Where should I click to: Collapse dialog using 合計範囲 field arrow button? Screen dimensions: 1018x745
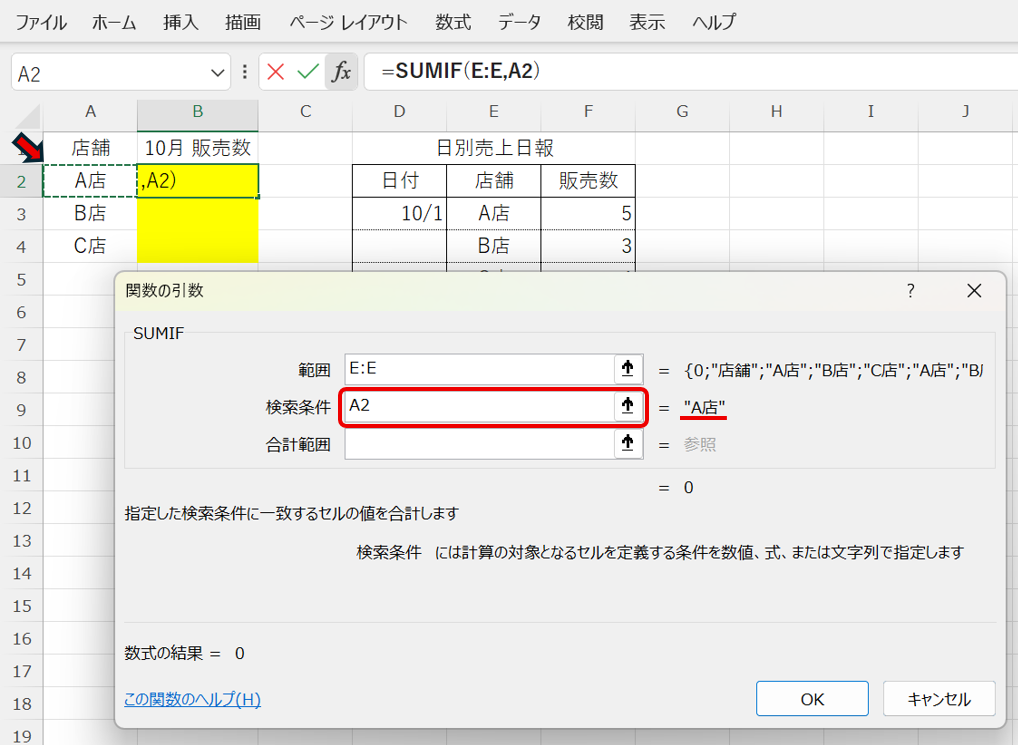[x=627, y=444]
